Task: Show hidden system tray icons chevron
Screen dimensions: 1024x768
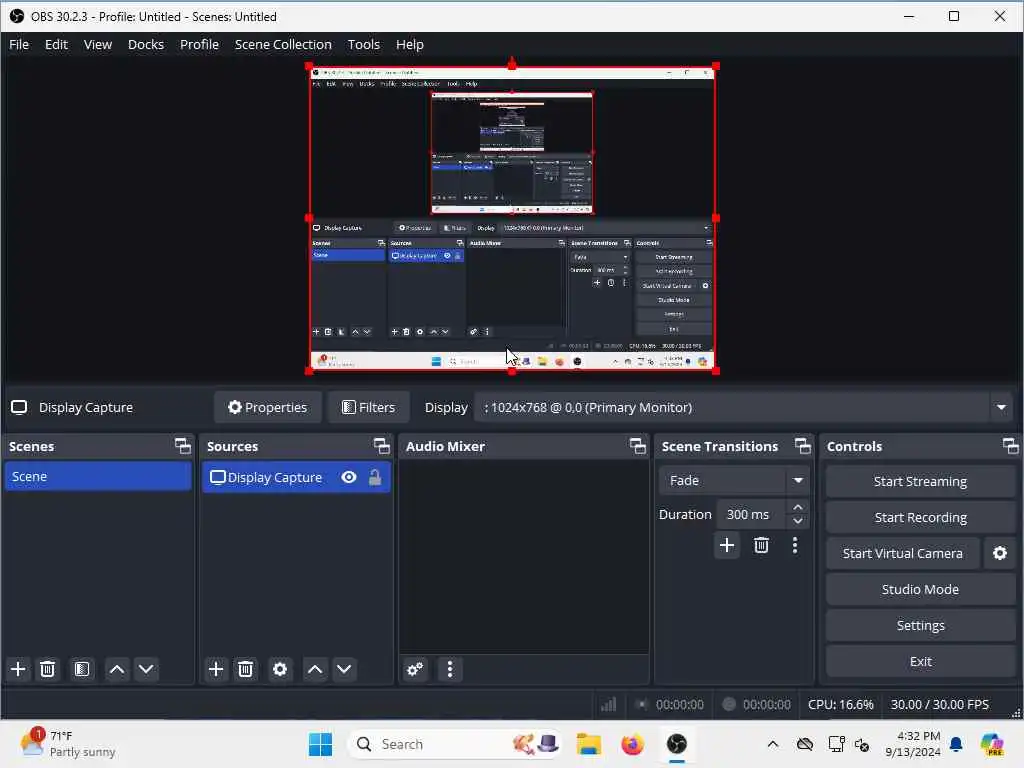Action: point(773,744)
